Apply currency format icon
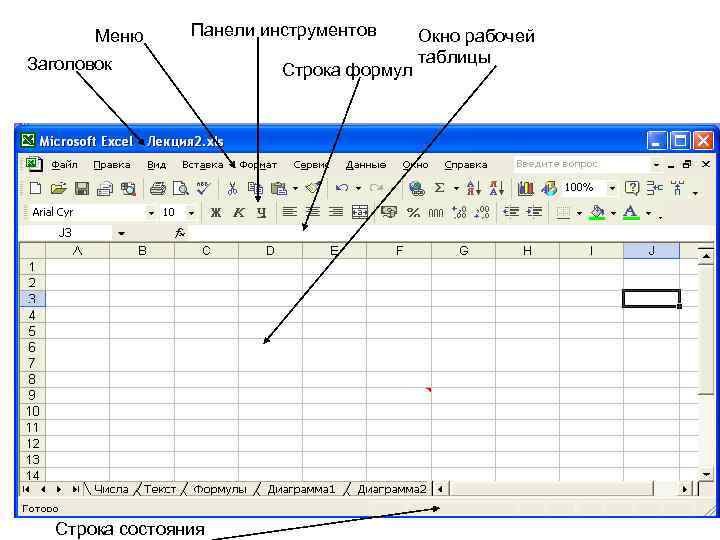This screenshot has height=540, width=720. coord(389,212)
